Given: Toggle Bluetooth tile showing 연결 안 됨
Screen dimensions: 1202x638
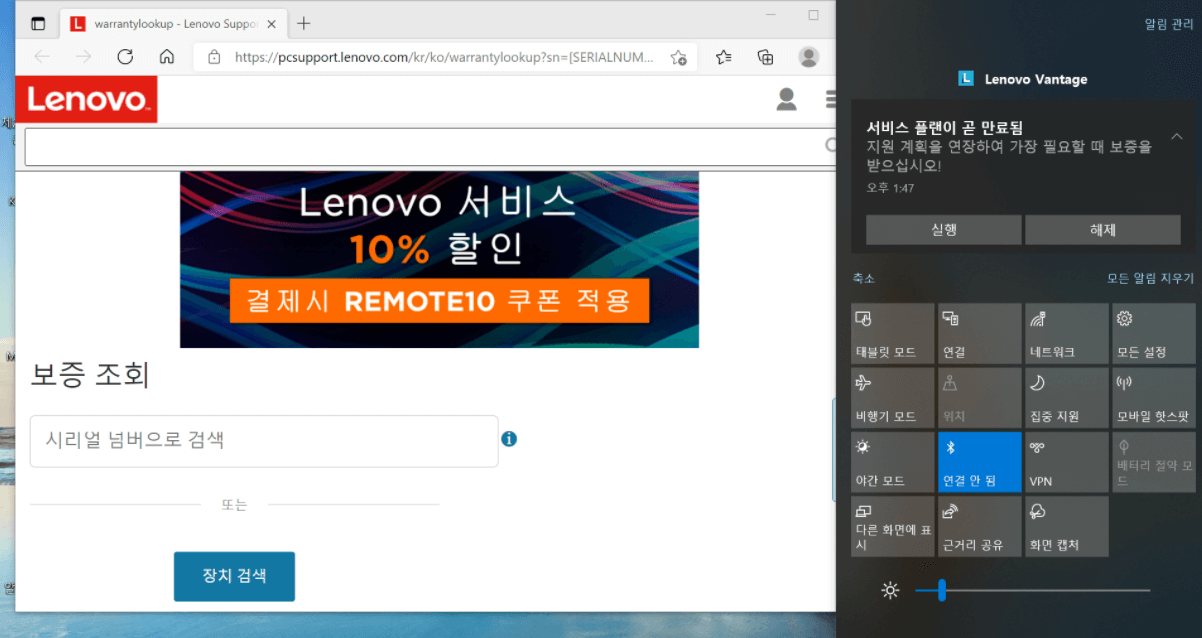Looking at the screenshot, I should [x=979, y=461].
